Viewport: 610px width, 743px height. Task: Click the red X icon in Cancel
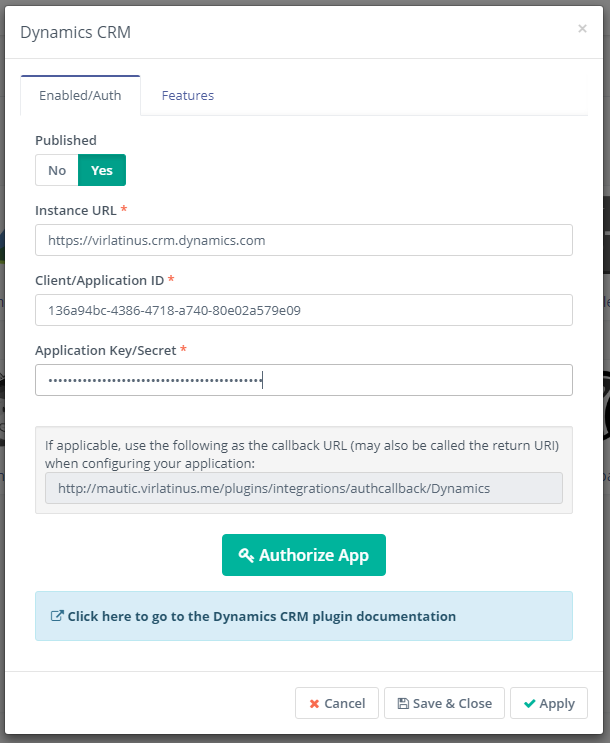pyautogui.click(x=314, y=704)
